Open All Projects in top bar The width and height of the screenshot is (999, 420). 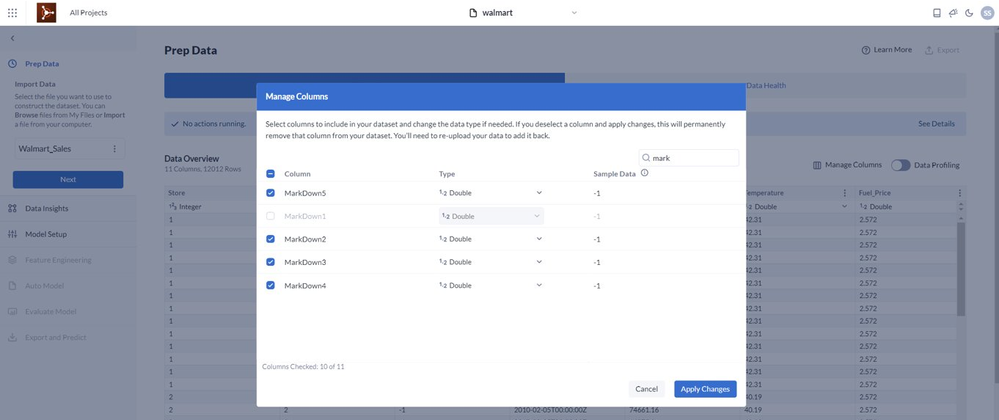point(88,13)
